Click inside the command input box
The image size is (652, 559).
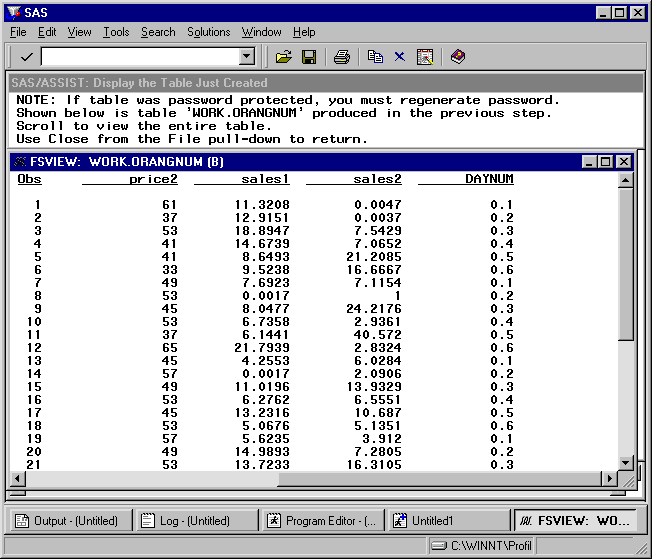tap(141, 56)
